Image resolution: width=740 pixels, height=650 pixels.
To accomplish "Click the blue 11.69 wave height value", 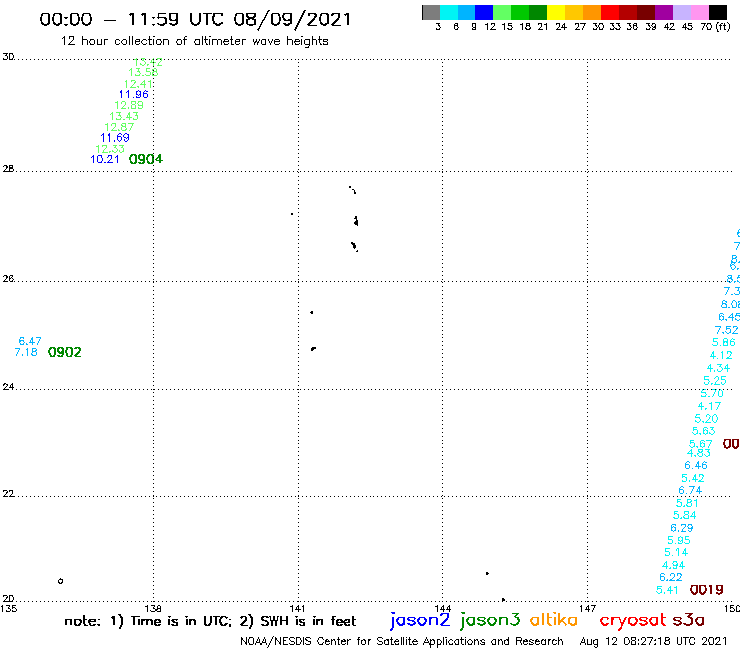I will (115, 138).
